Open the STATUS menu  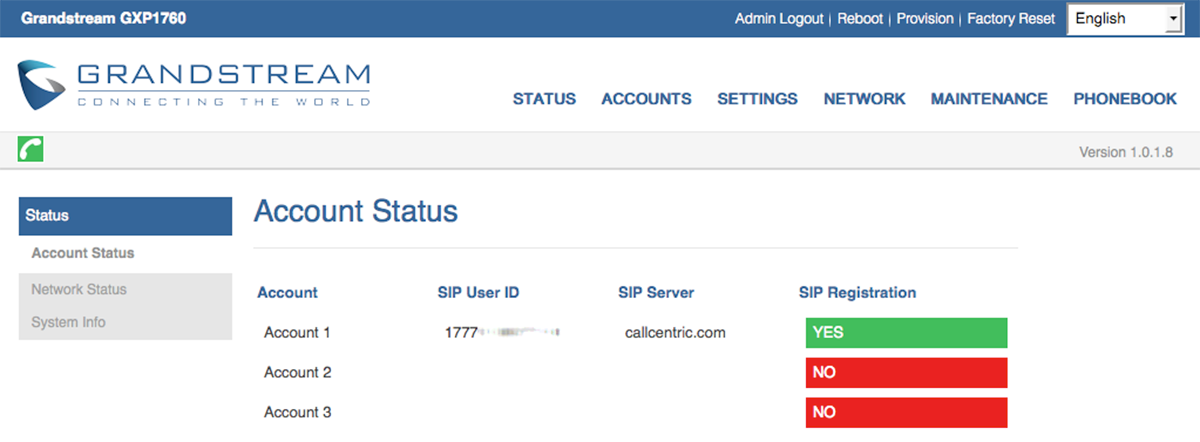[x=544, y=99]
